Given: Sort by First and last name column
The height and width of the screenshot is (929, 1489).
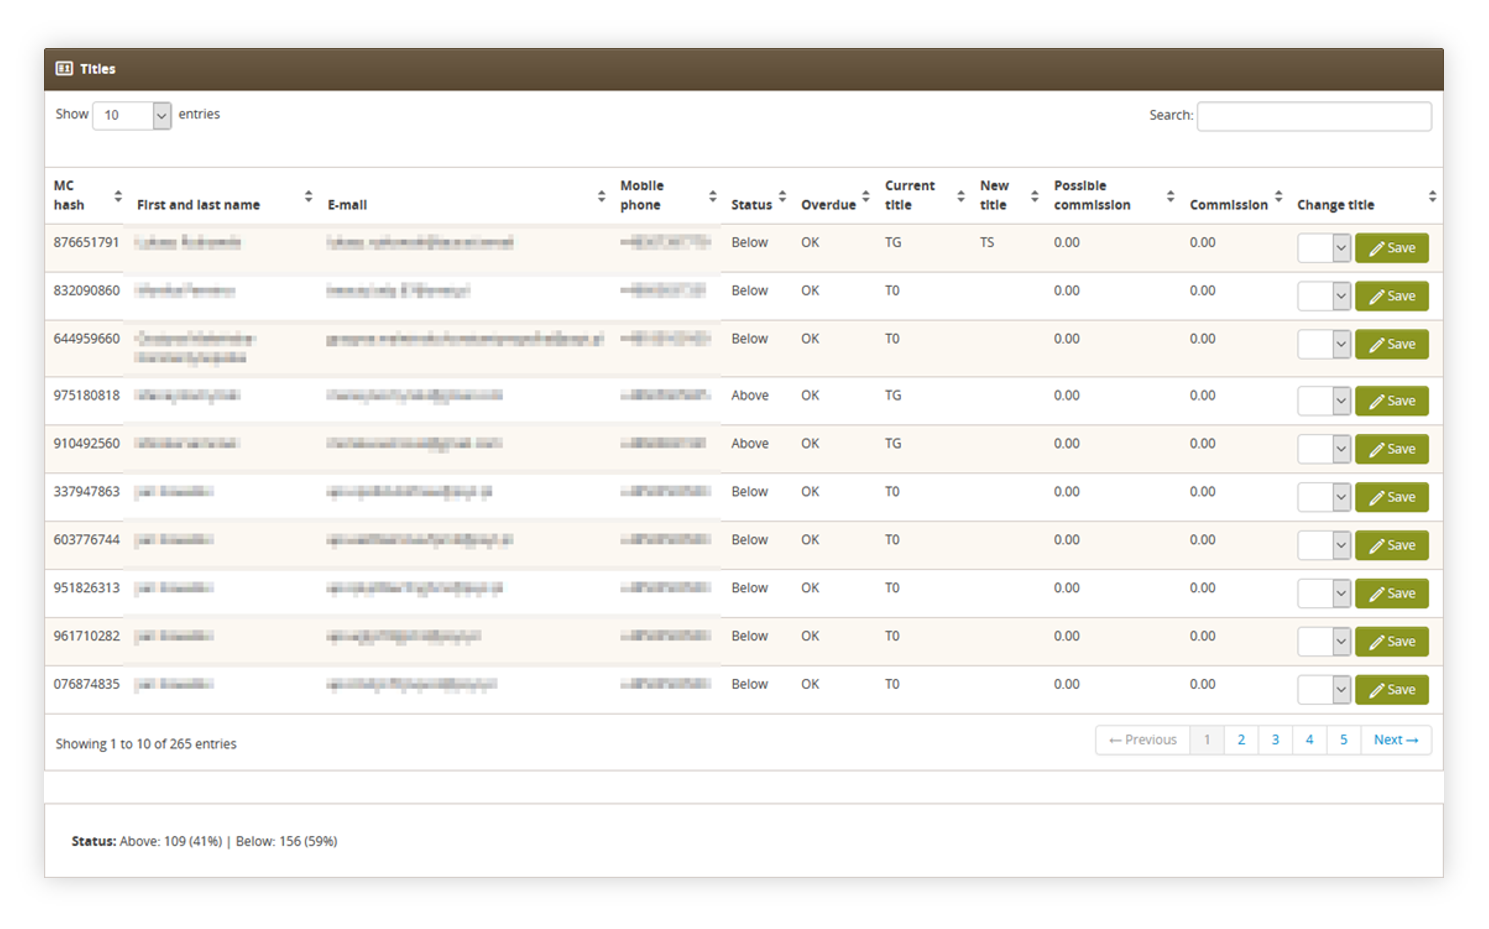Looking at the screenshot, I should point(308,196).
